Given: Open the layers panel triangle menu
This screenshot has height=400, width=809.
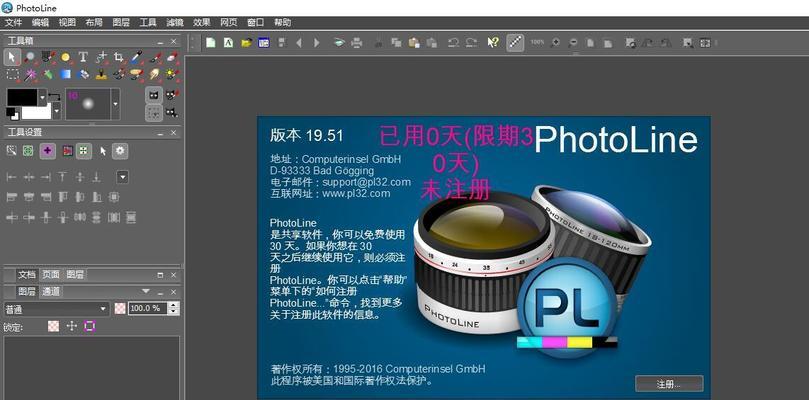Looking at the screenshot, I should pyautogui.click(x=145, y=291).
